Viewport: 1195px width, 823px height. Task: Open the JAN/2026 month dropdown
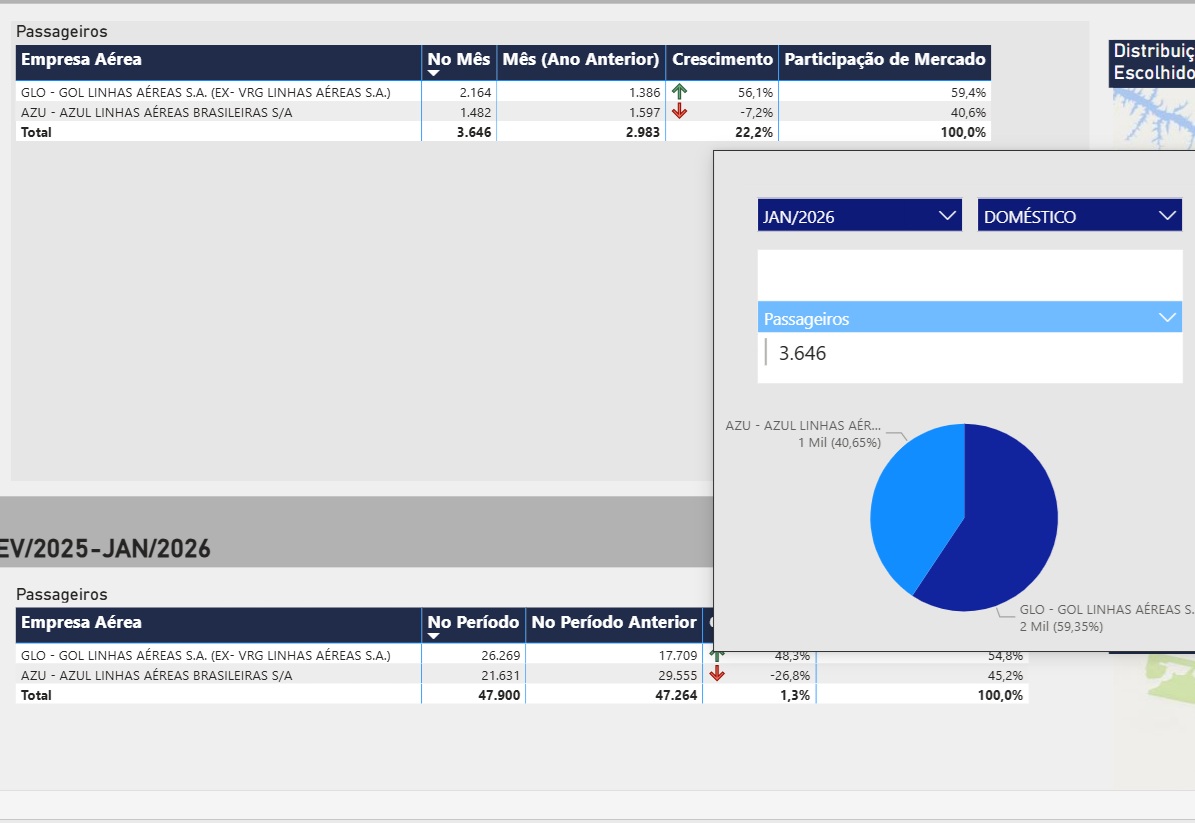pos(859,216)
